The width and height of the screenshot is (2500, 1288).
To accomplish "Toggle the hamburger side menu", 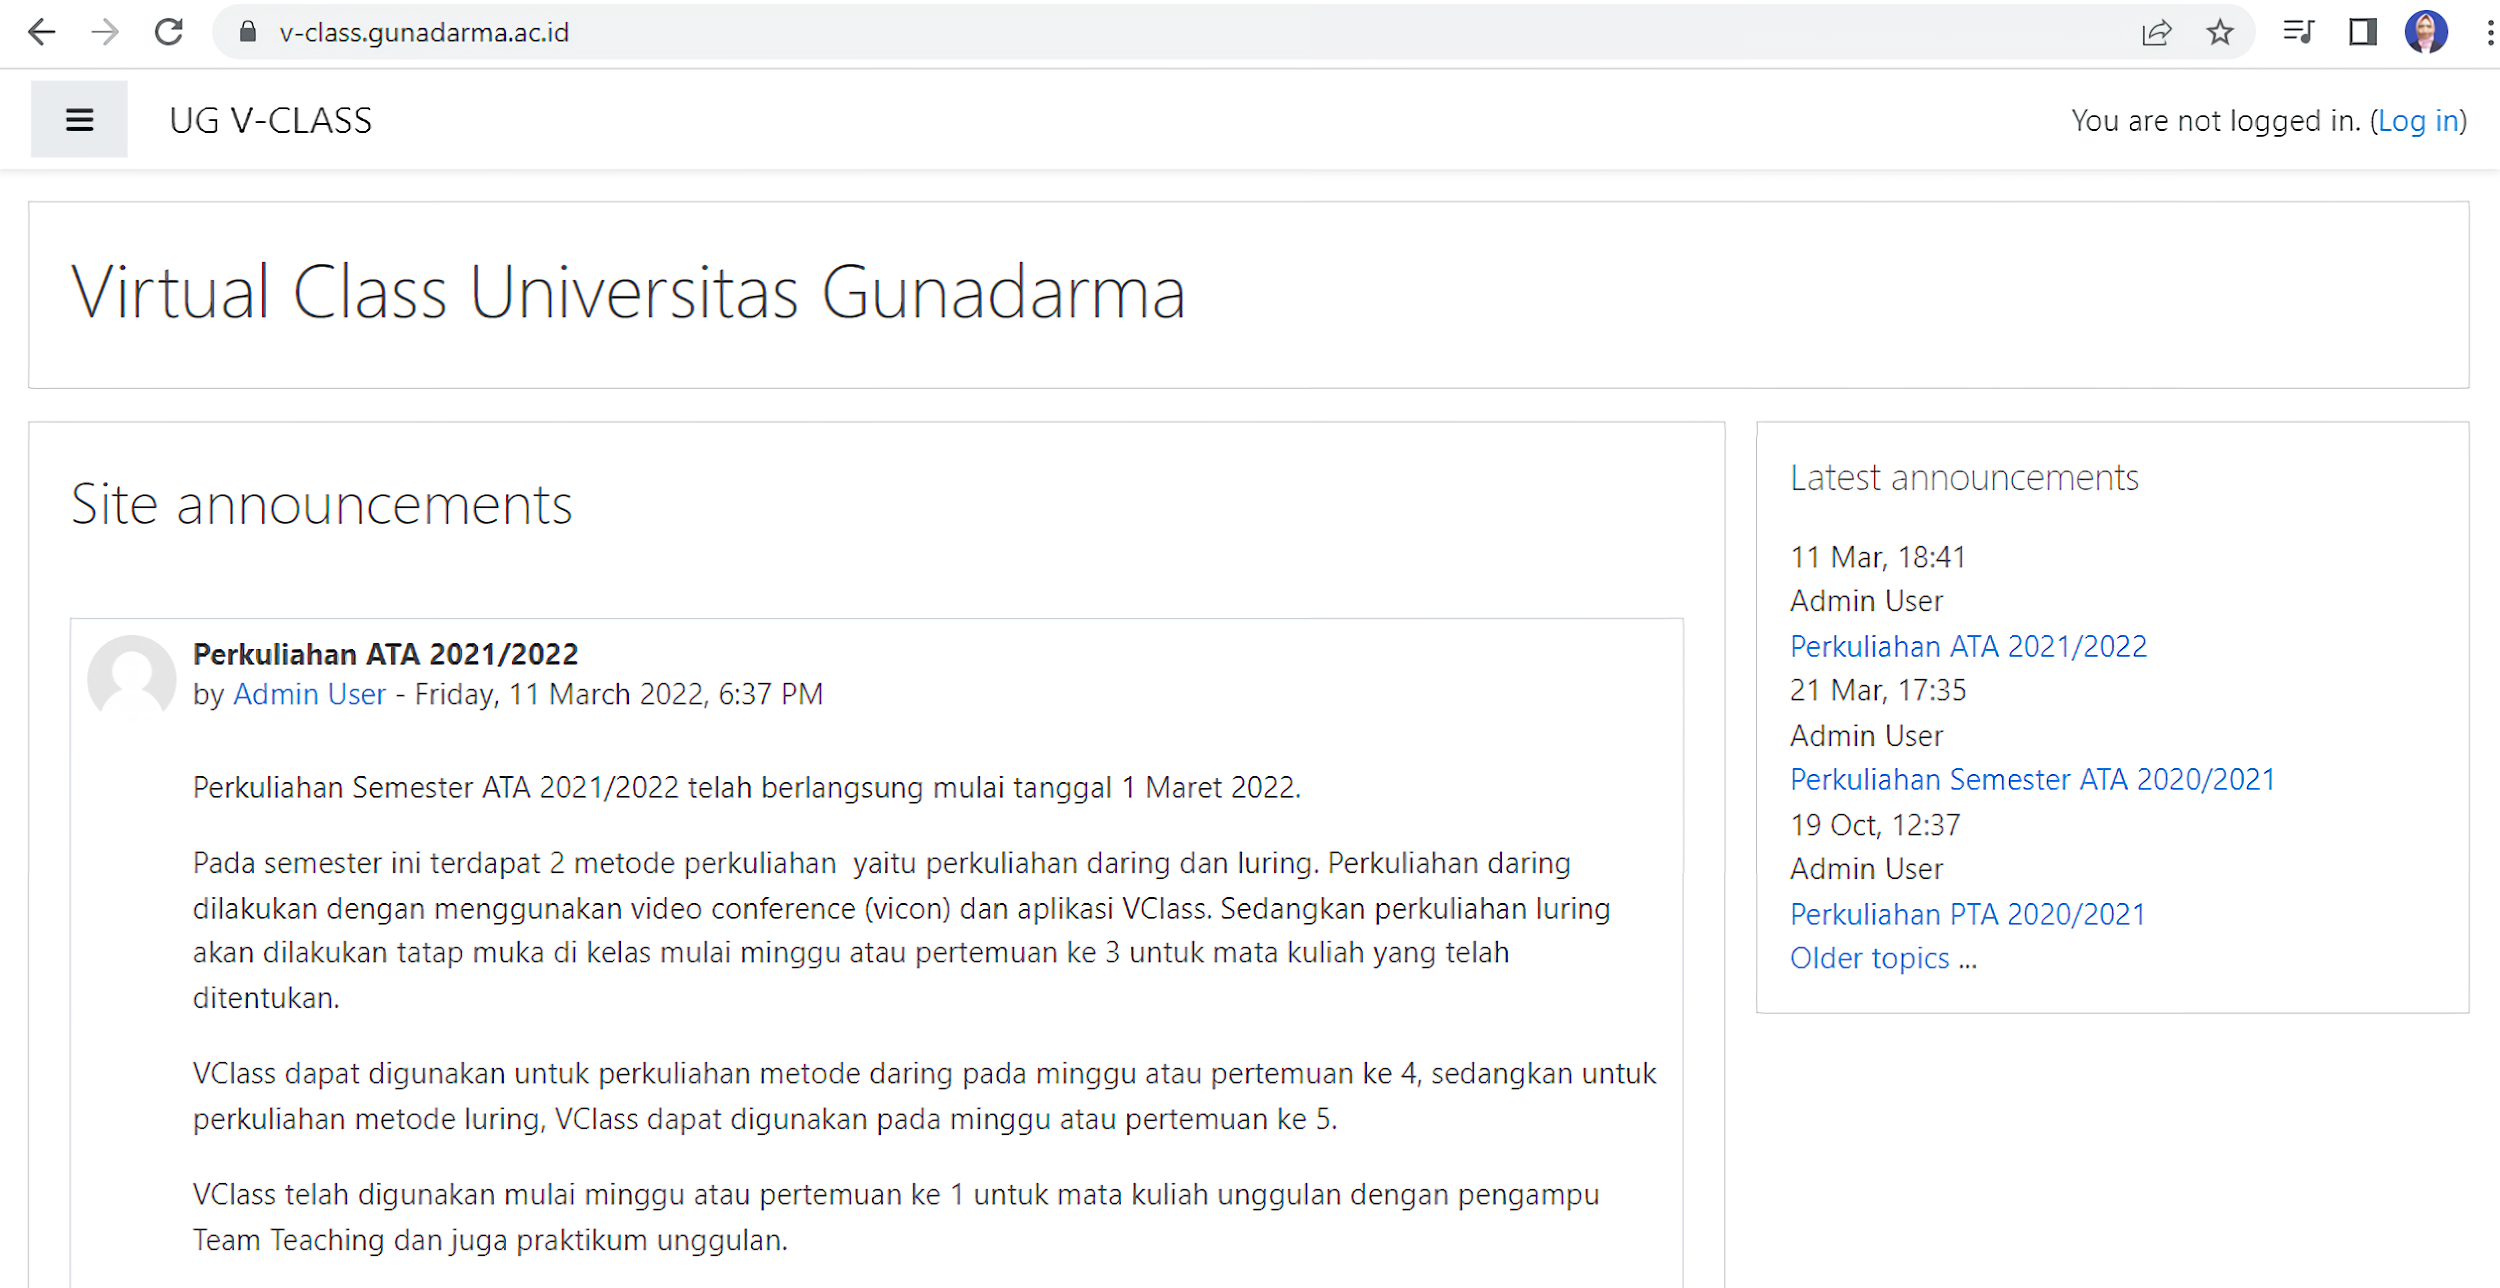I will coord(79,120).
